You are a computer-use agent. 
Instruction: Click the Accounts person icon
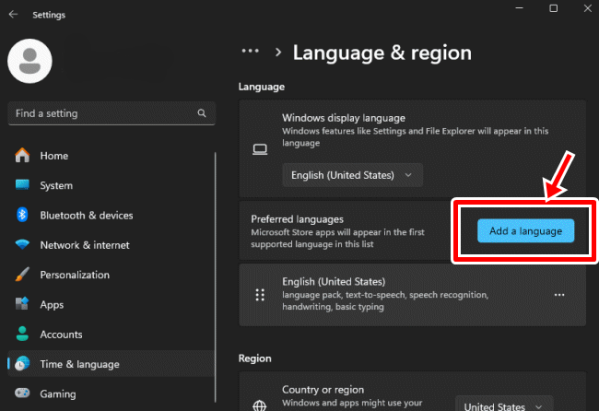pyautogui.click(x=22, y=334)
